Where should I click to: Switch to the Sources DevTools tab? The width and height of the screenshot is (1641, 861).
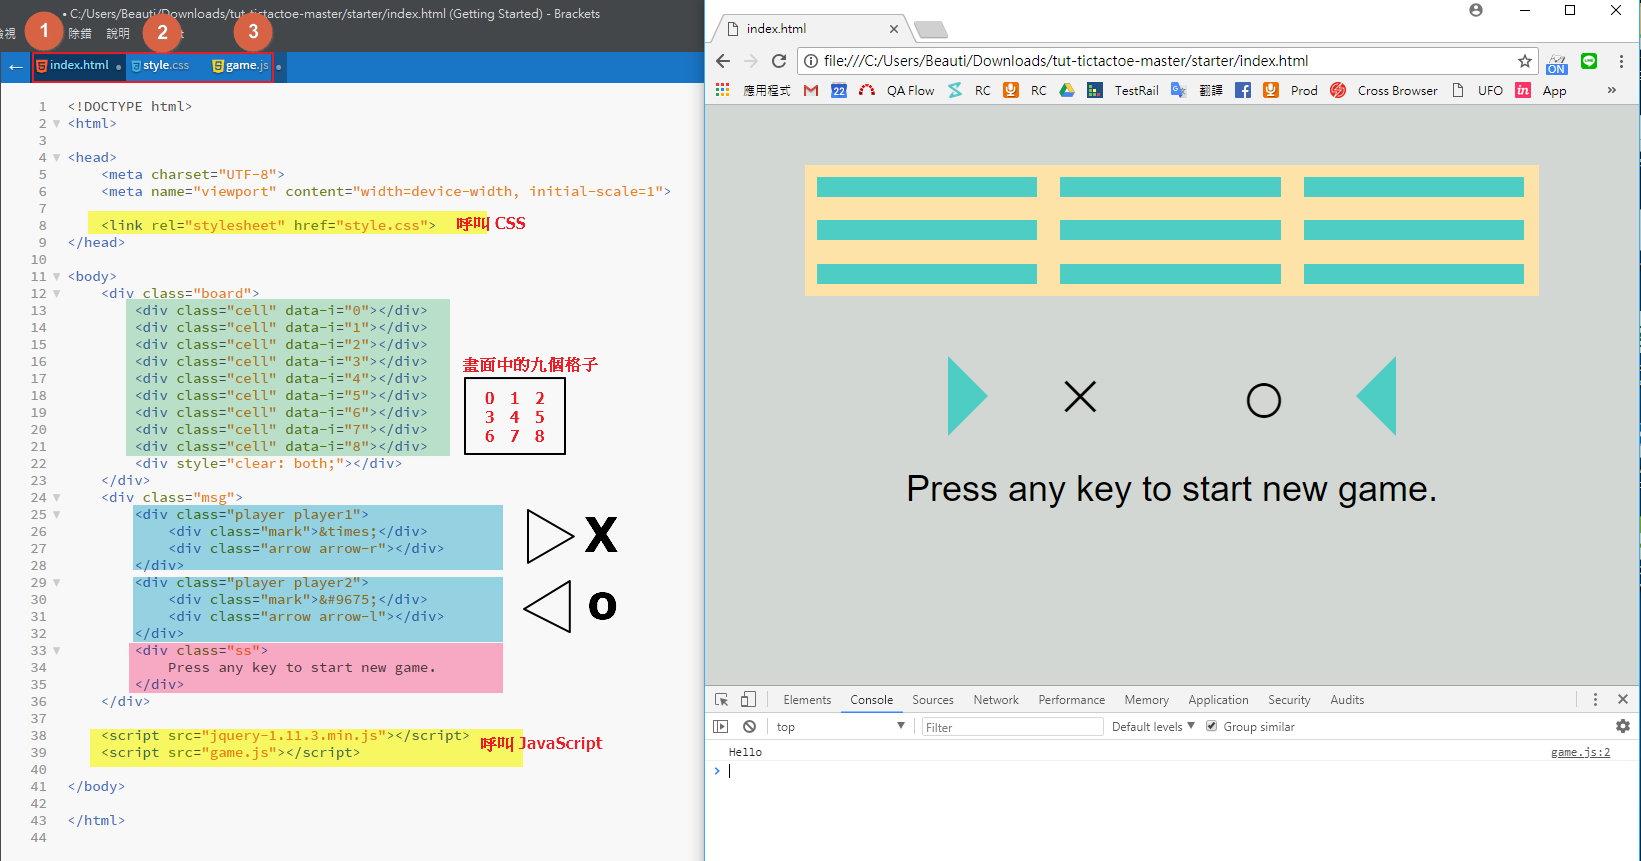(933, 700)
